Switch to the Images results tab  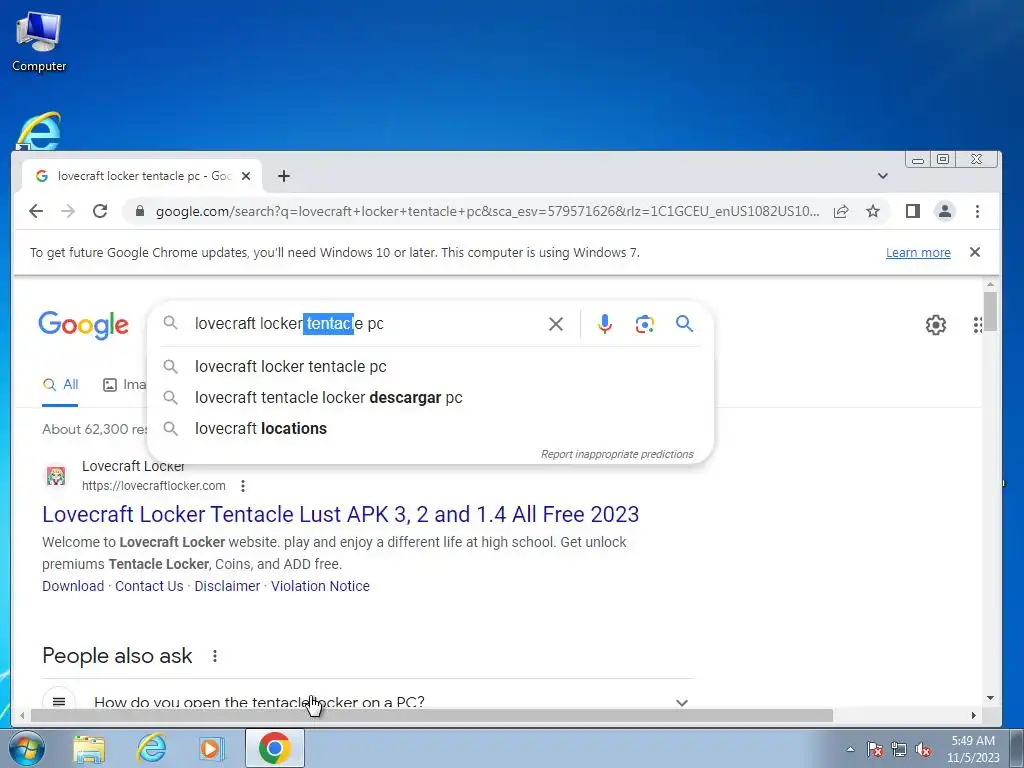124,385
